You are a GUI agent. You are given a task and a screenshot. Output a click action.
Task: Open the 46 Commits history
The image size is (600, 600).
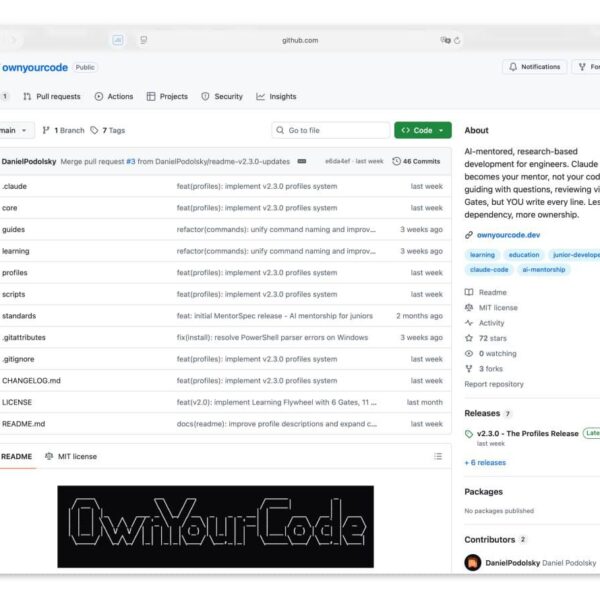point(416,161)
